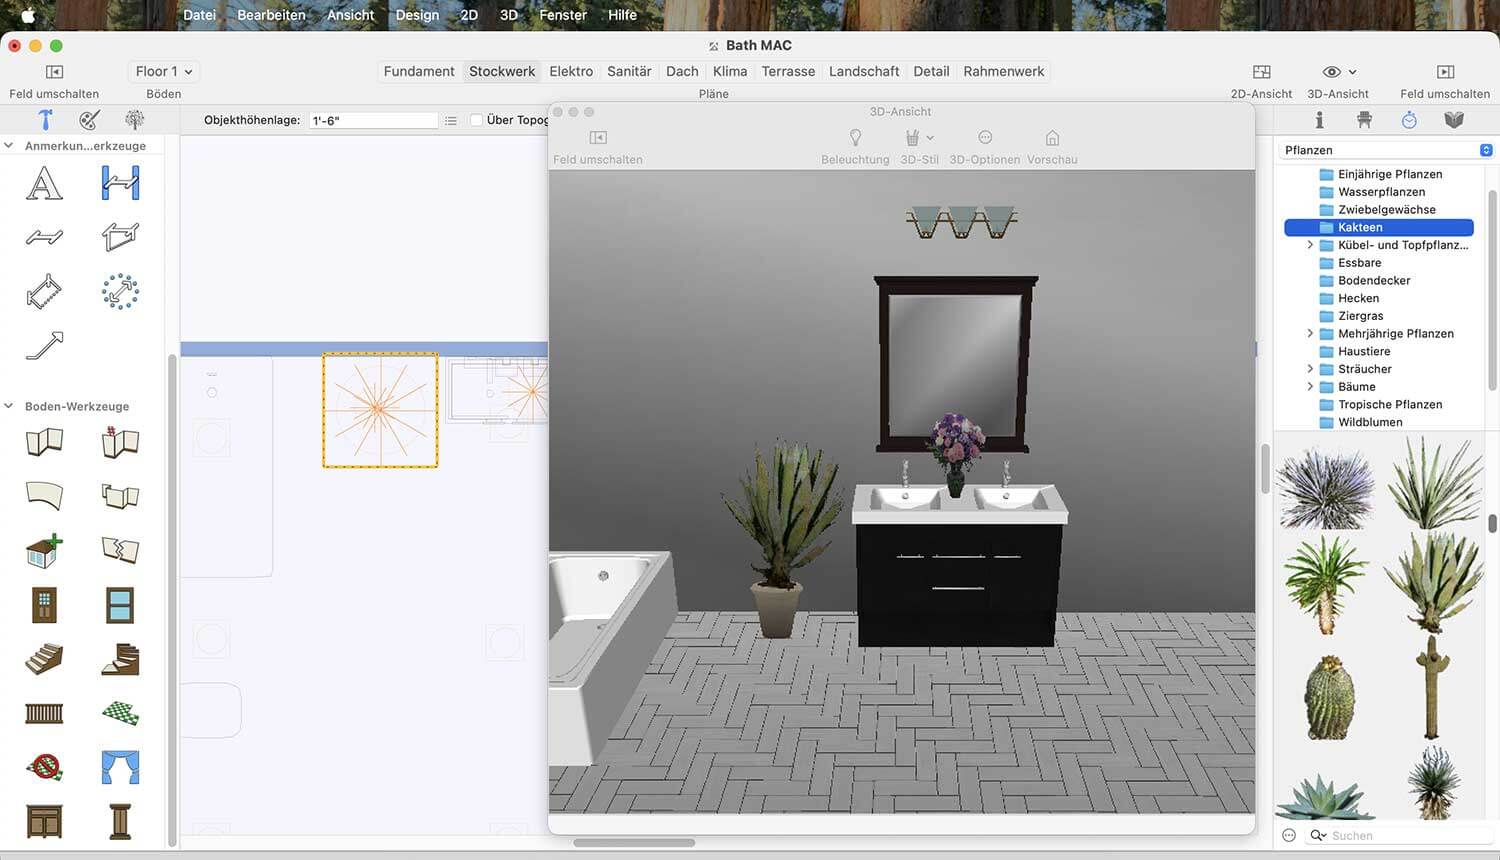Select the Curtains tool icon

120,767
